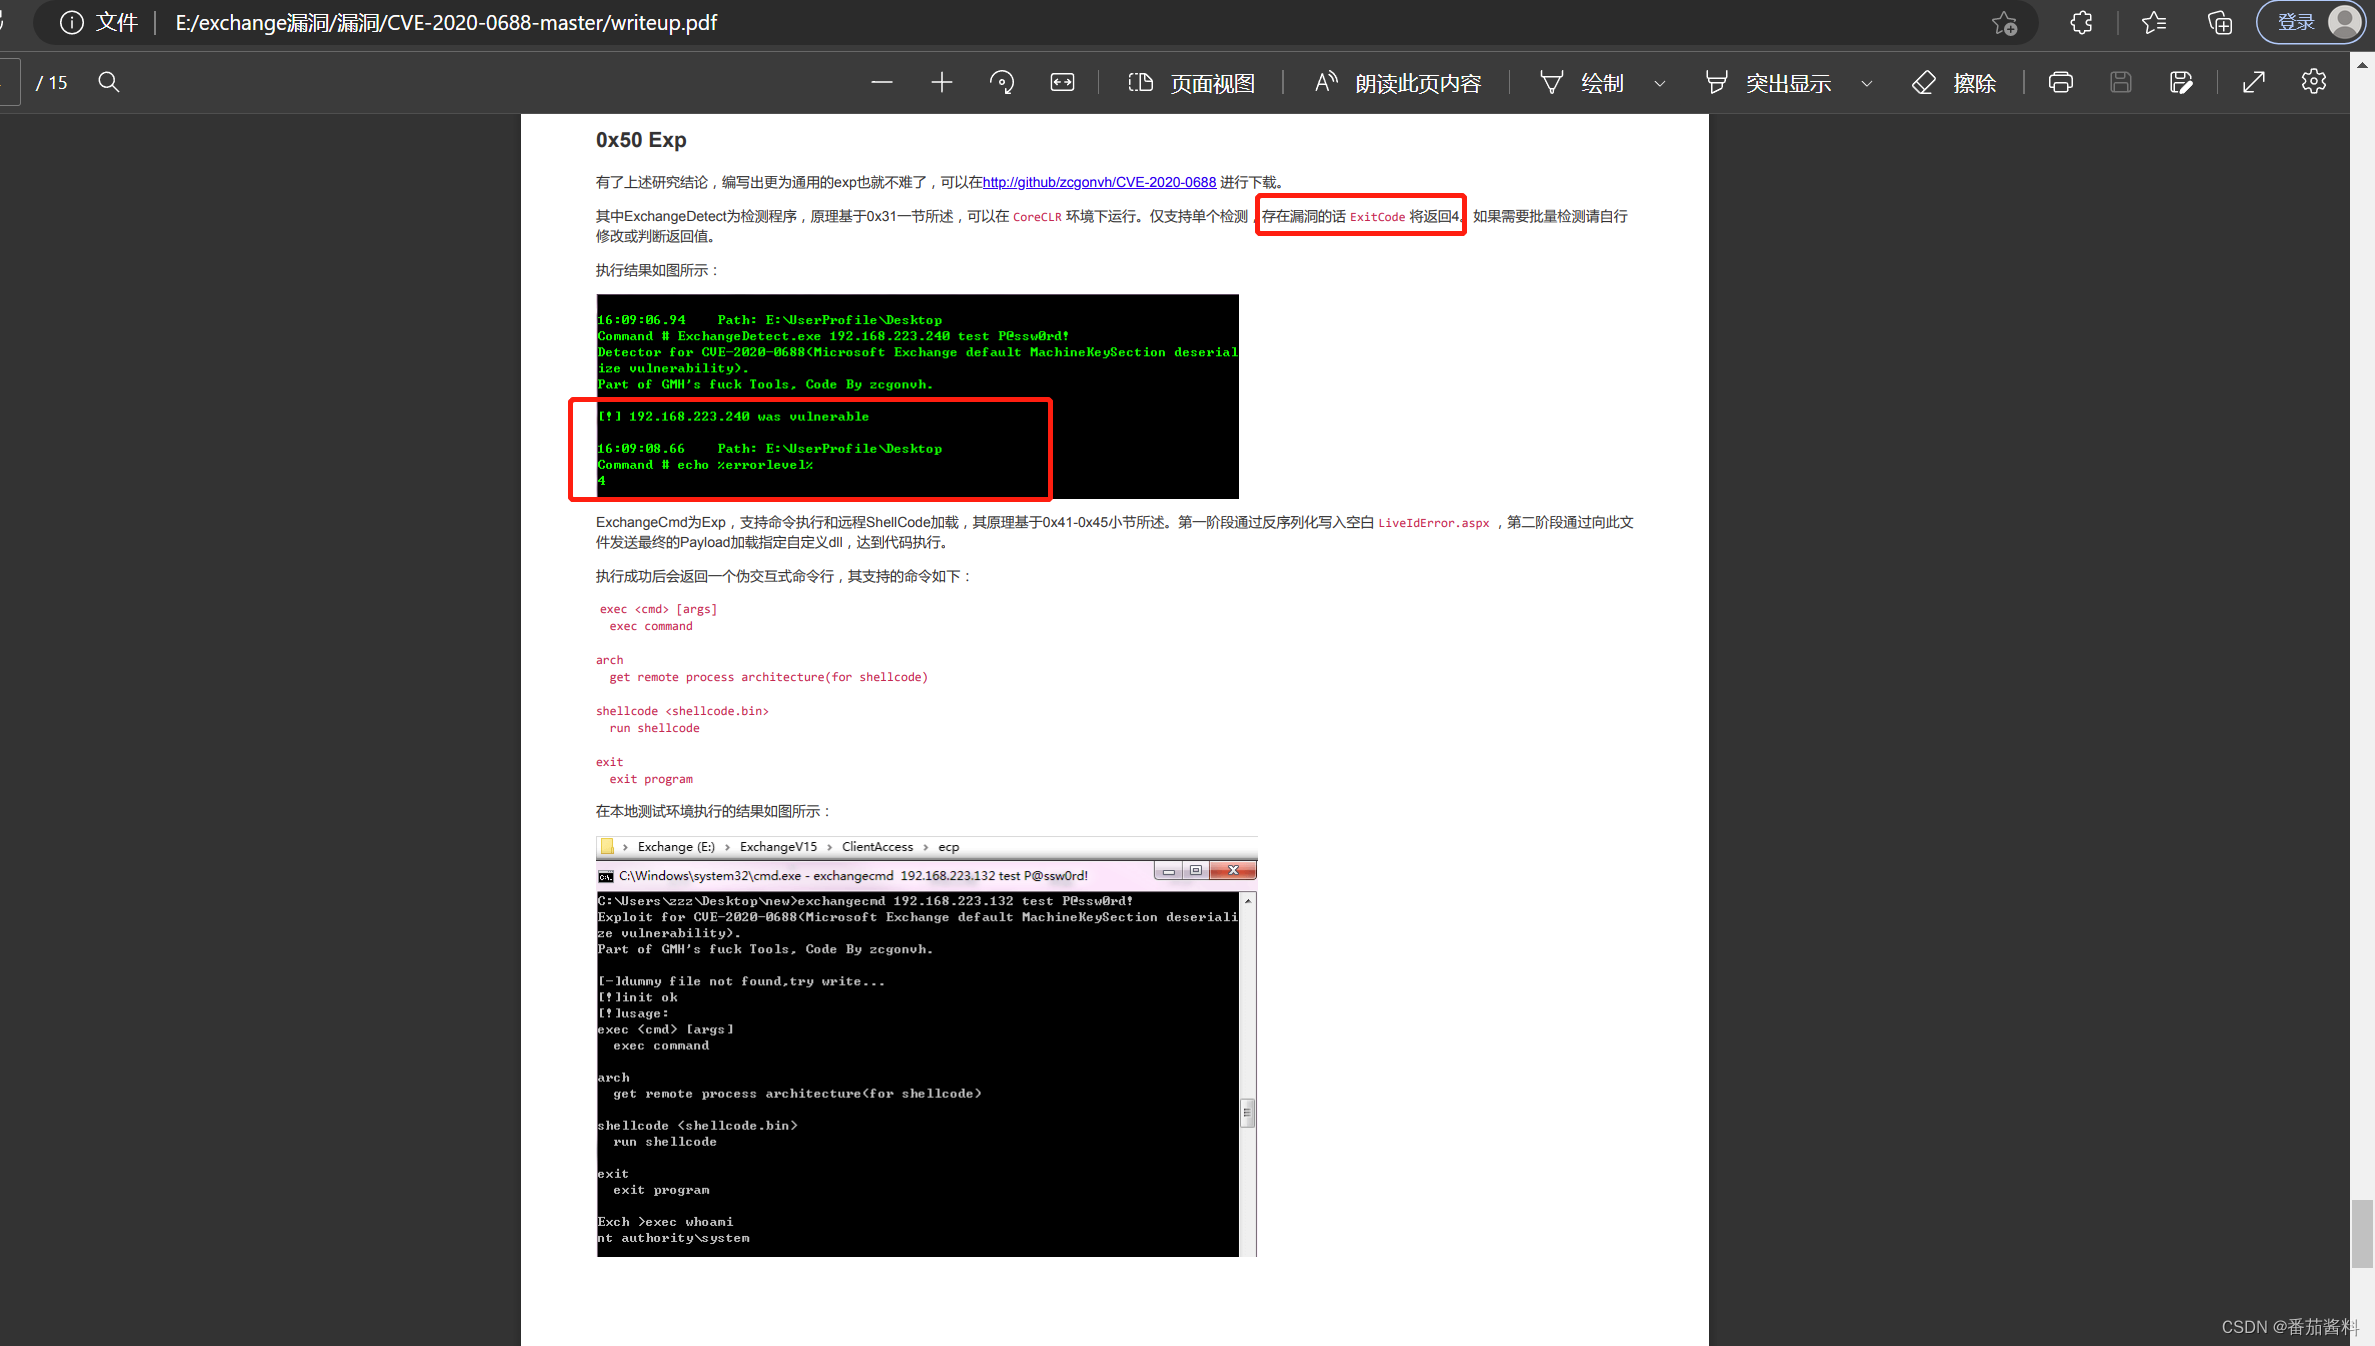Click the page count '/ 15' indicator

(52, 83)
